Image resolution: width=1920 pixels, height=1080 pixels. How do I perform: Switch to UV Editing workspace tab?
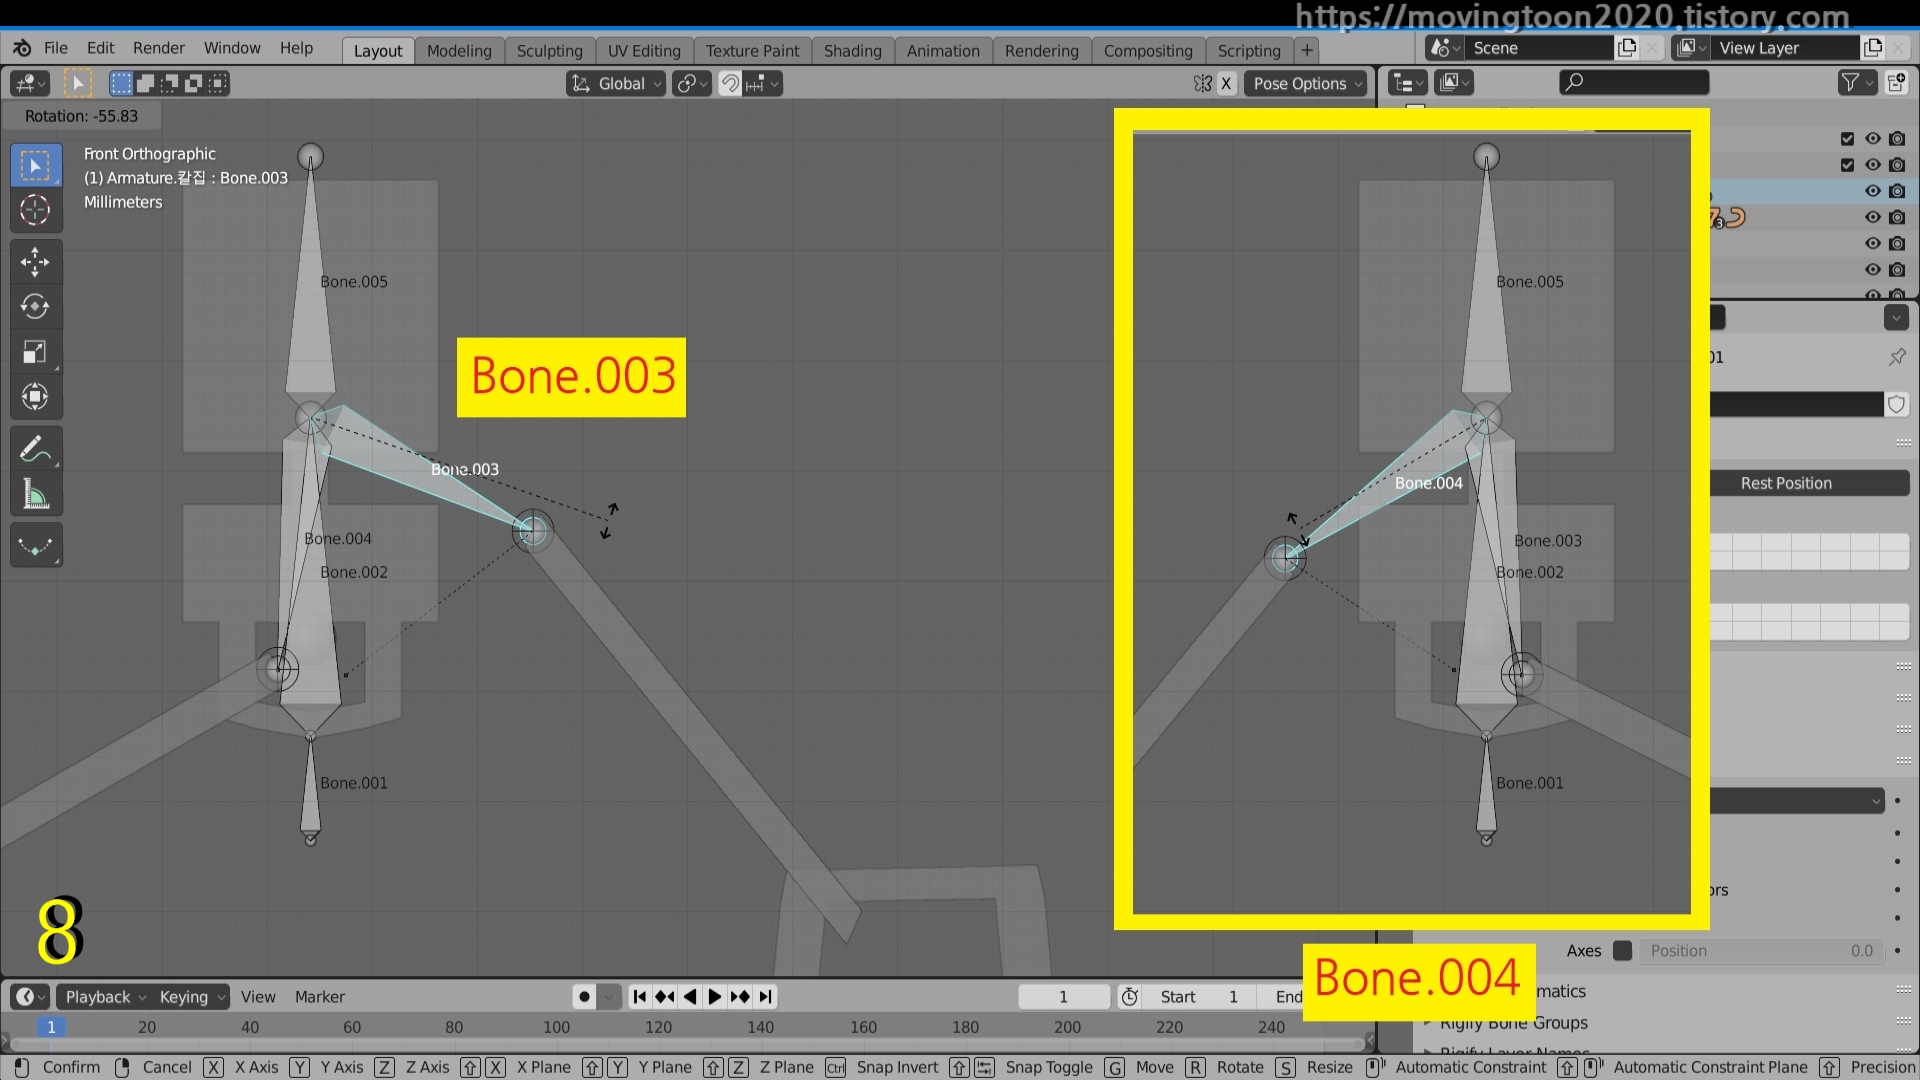click(x=644, y=51)
